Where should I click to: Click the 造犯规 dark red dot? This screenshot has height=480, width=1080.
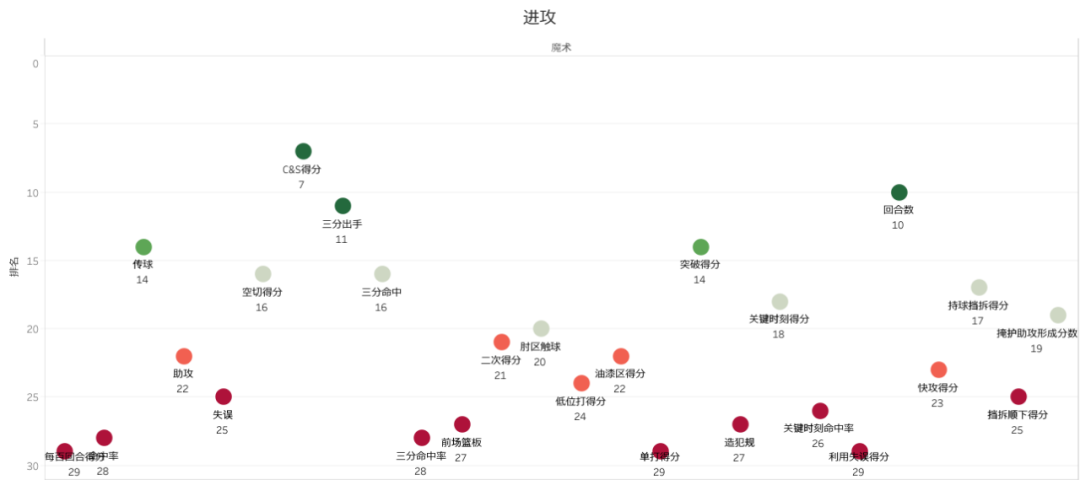coord(740,424)
